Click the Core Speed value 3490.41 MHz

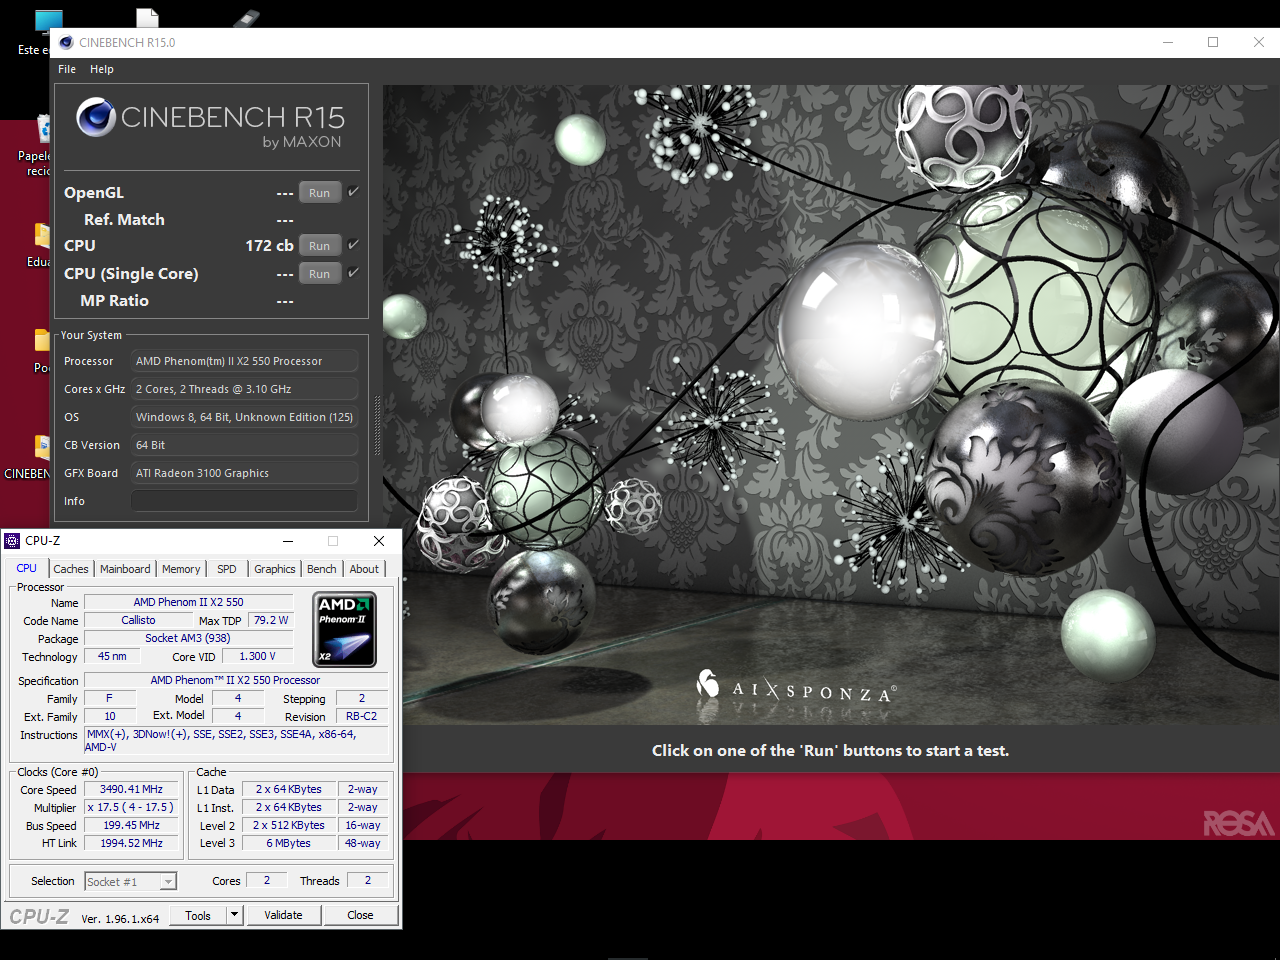click(x=132, y=789)
